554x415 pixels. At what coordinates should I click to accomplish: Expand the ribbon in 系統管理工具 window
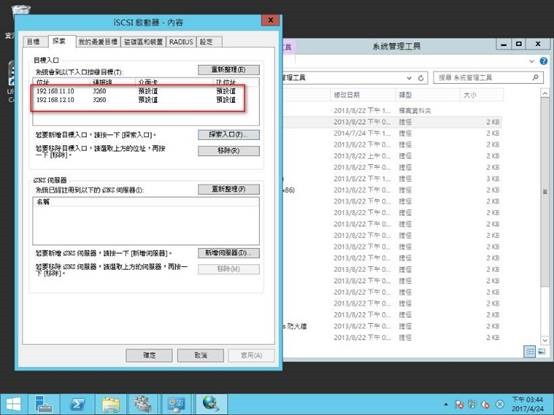coord(532,61)
